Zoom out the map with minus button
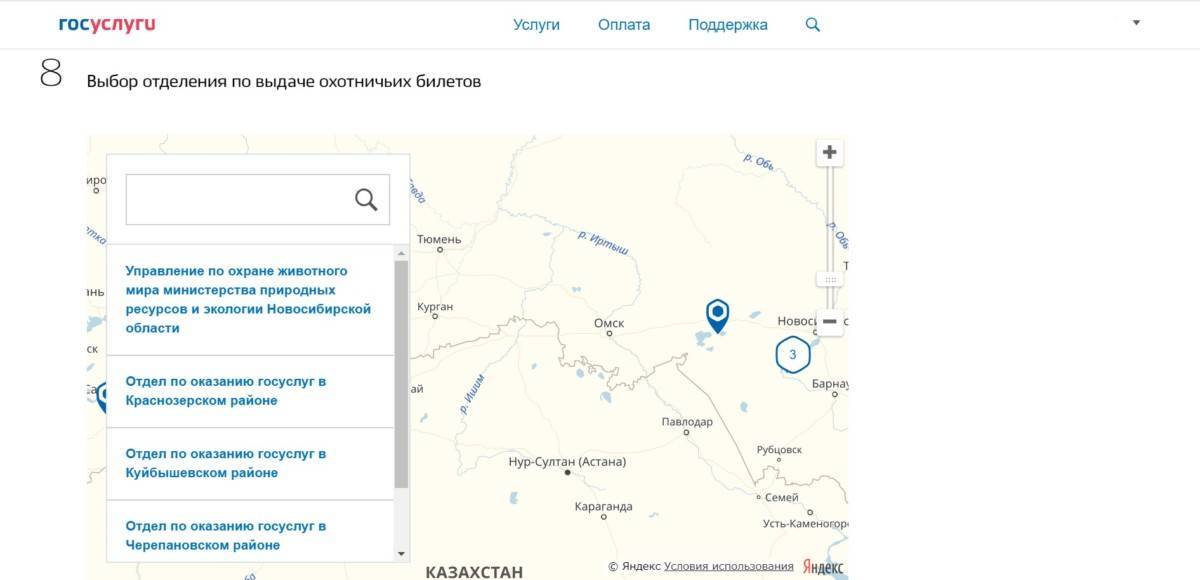Viewport: 1200px width, 580px height. coord(829,321)
